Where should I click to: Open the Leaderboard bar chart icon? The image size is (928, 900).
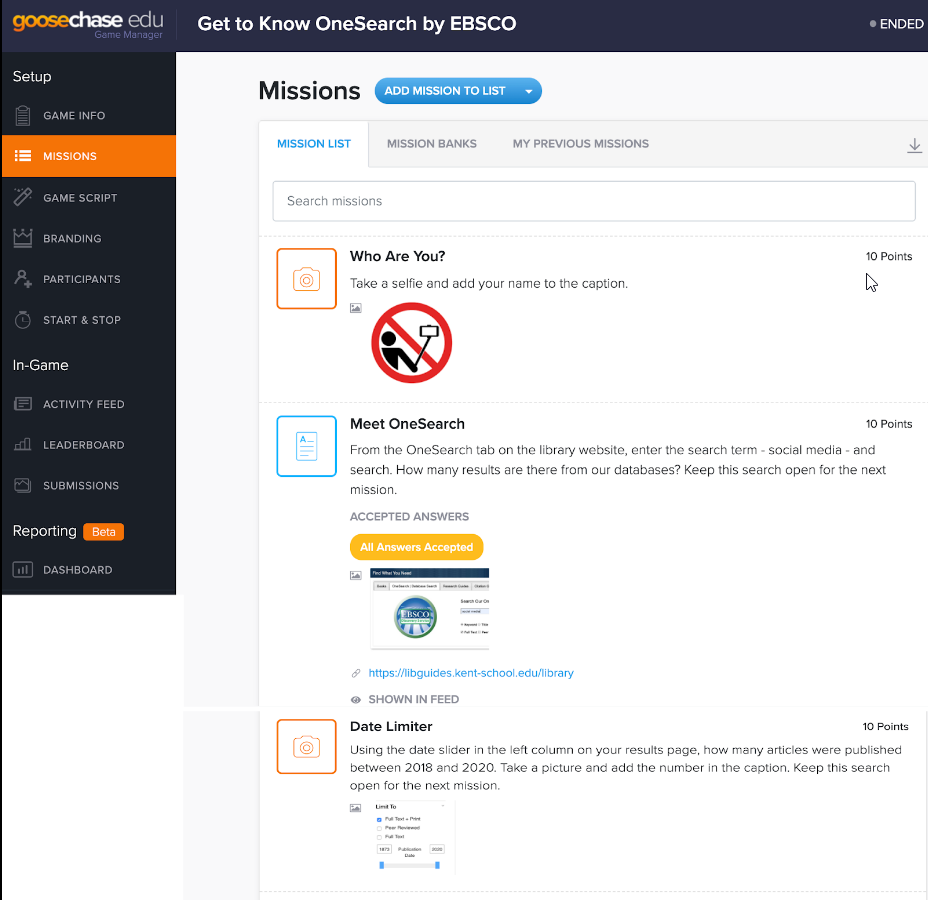(22, 445)
